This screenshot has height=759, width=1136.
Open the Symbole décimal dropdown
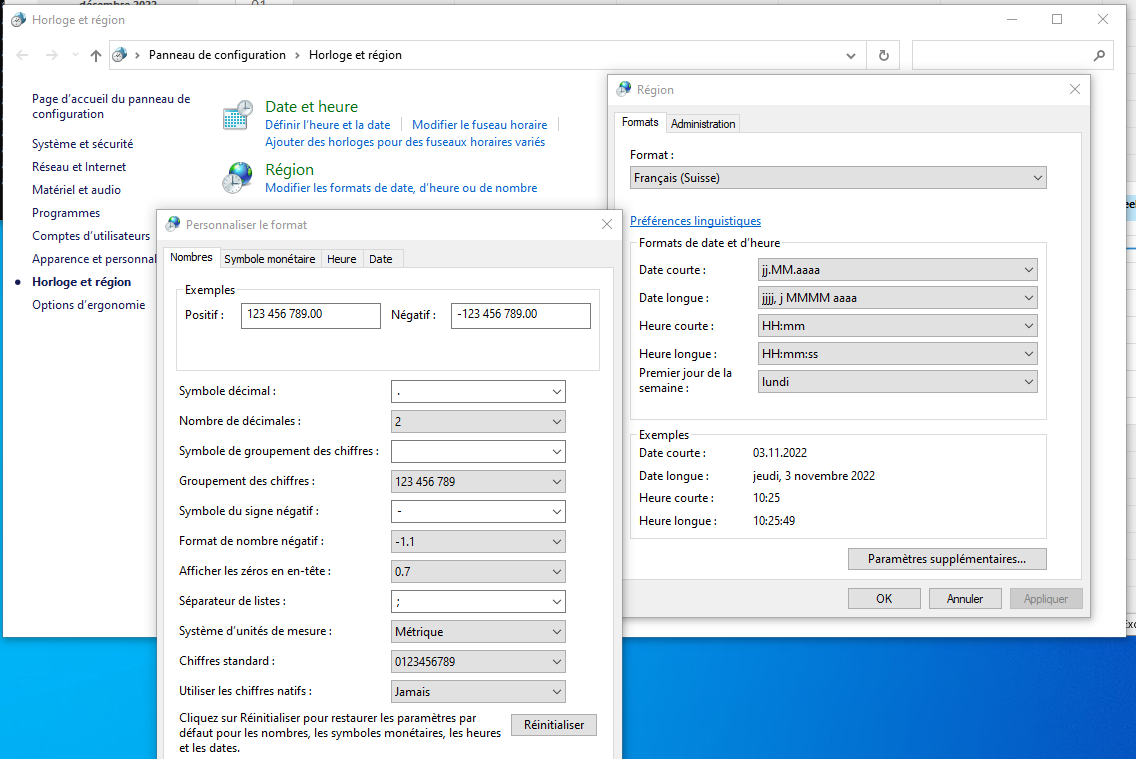tap(557, 392)
